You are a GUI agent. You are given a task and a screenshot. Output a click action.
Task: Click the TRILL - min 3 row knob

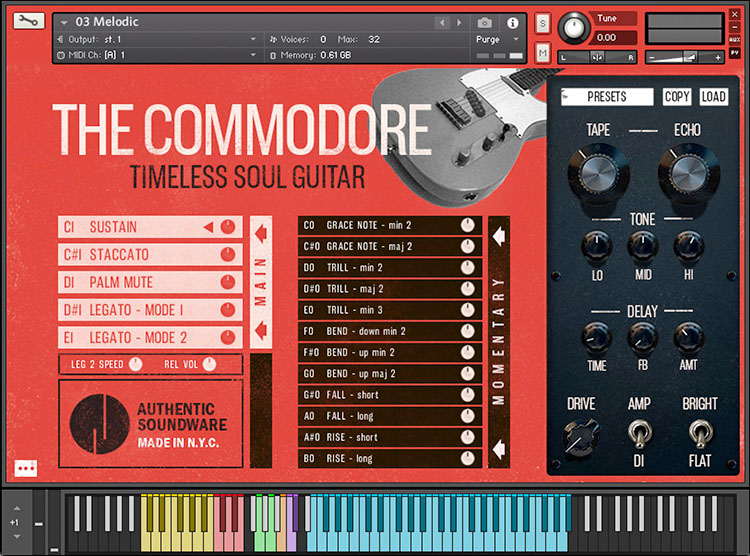click(x=468, y=310)
